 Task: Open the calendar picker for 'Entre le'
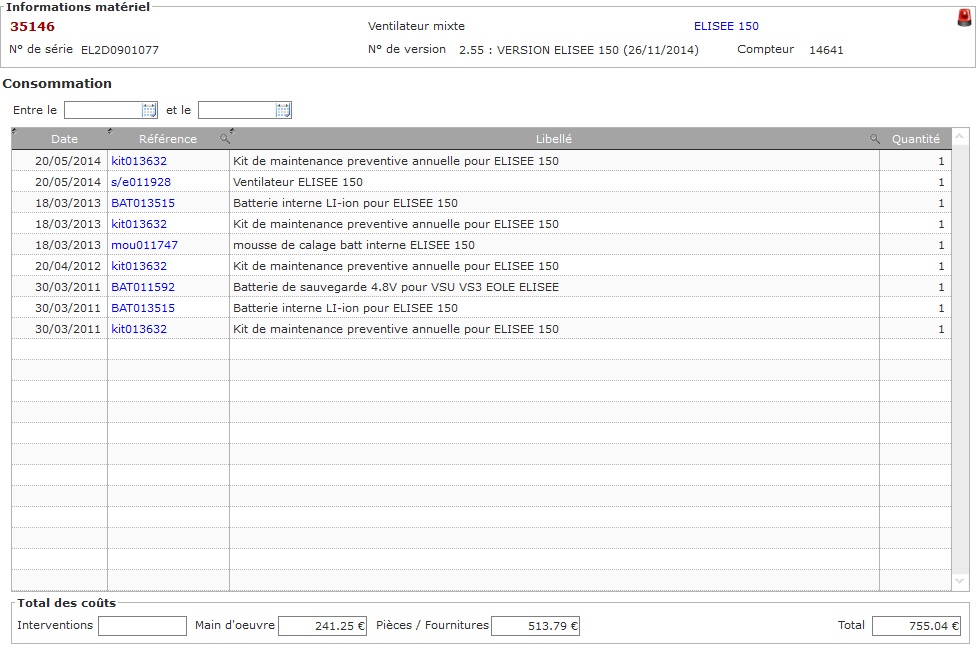(149, 110)
